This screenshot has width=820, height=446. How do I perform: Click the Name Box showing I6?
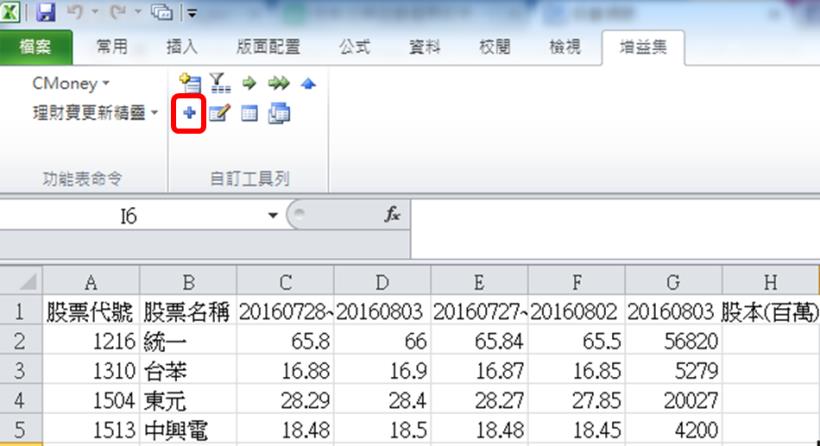point(129,215)
